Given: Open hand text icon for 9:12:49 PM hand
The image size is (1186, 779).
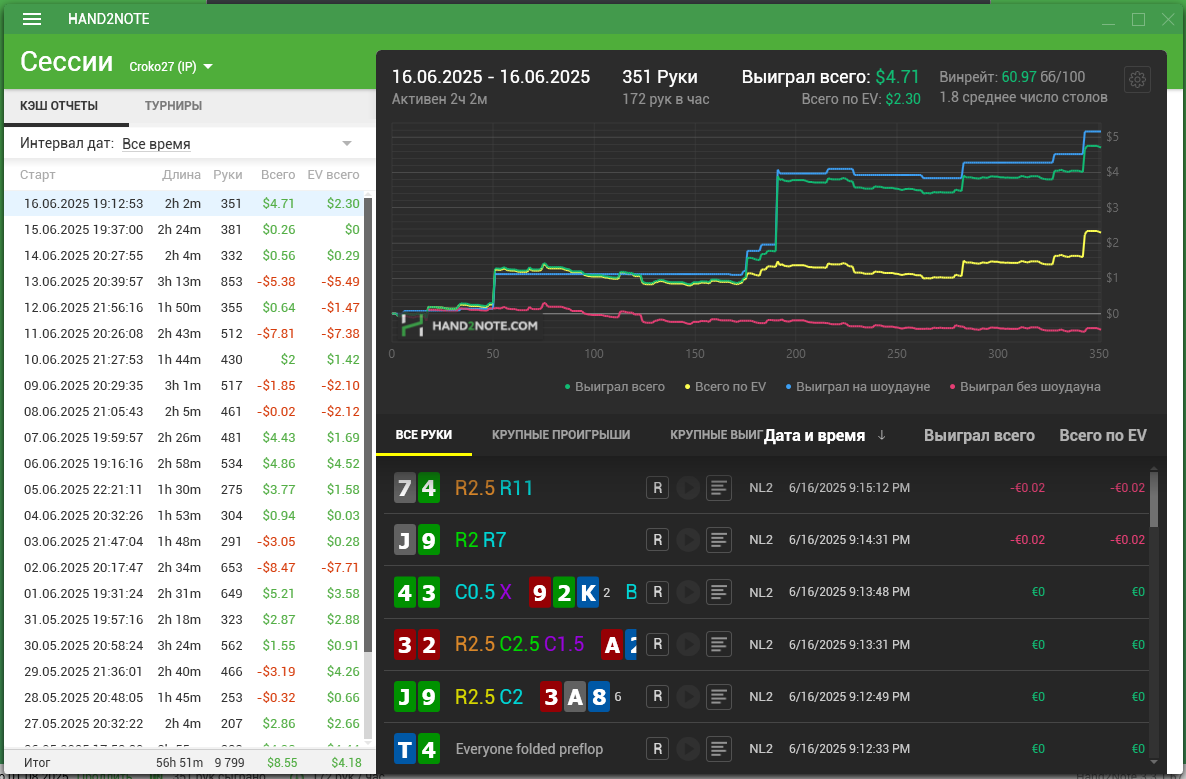Looking at the screenshot, I should pyautogui.click(x=719, y=697).
